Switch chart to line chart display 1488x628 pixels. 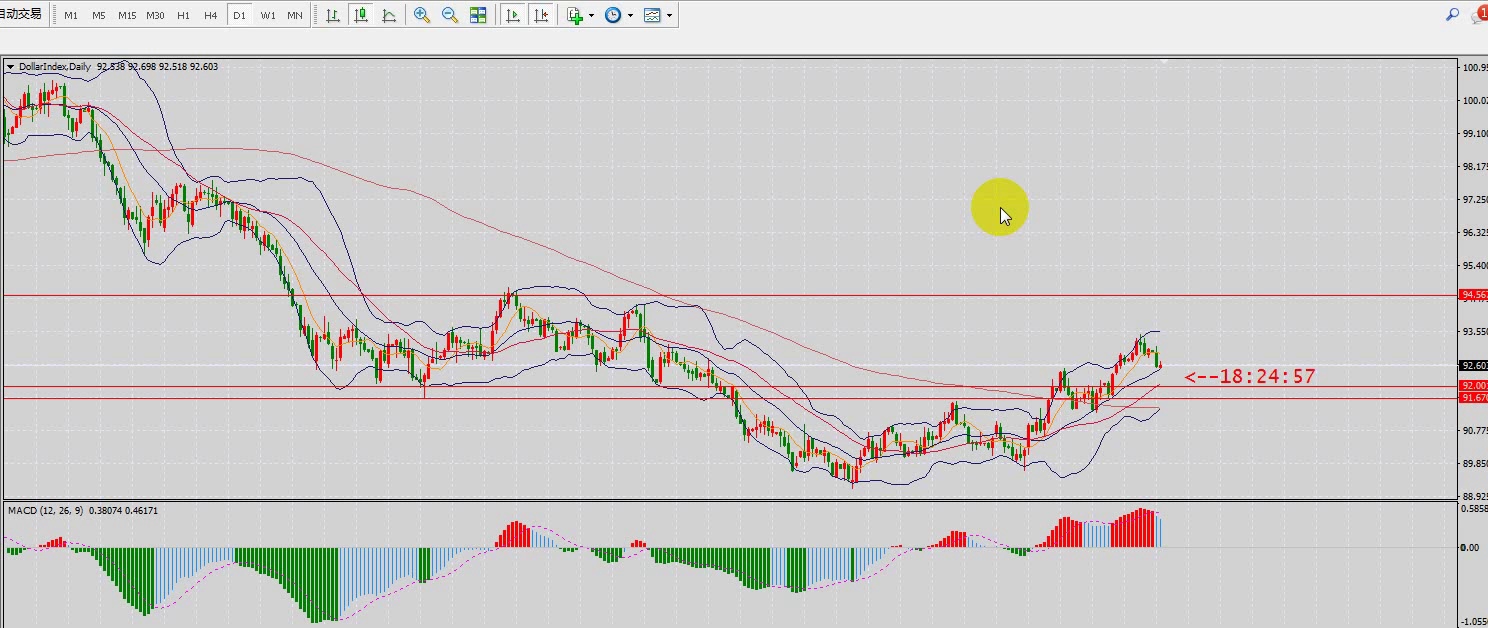click(x=388, y=15)
